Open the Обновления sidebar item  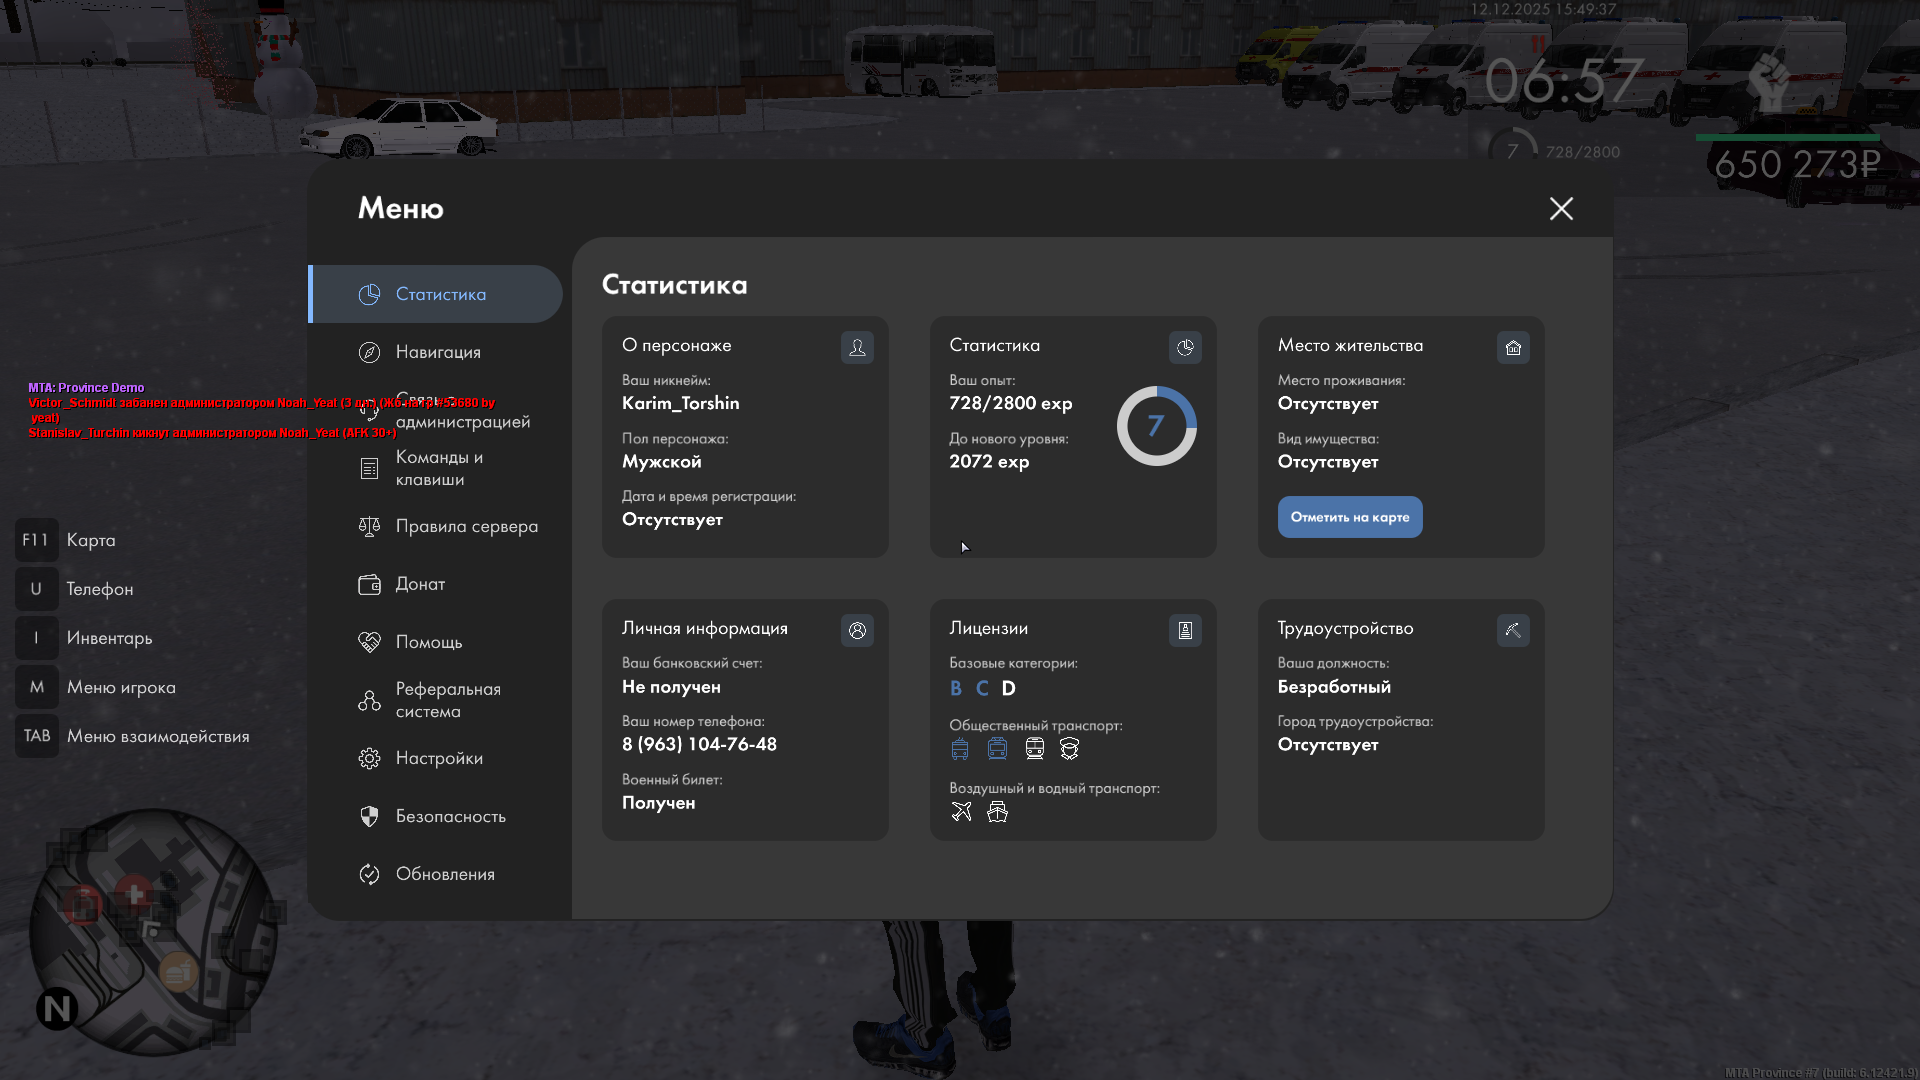[445, 874]
